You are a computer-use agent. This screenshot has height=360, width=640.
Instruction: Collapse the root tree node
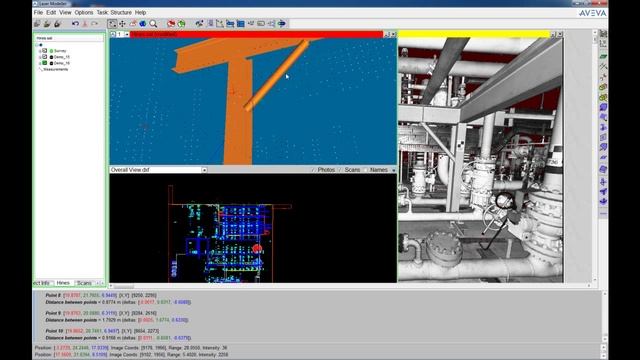(x=37, y=44)
